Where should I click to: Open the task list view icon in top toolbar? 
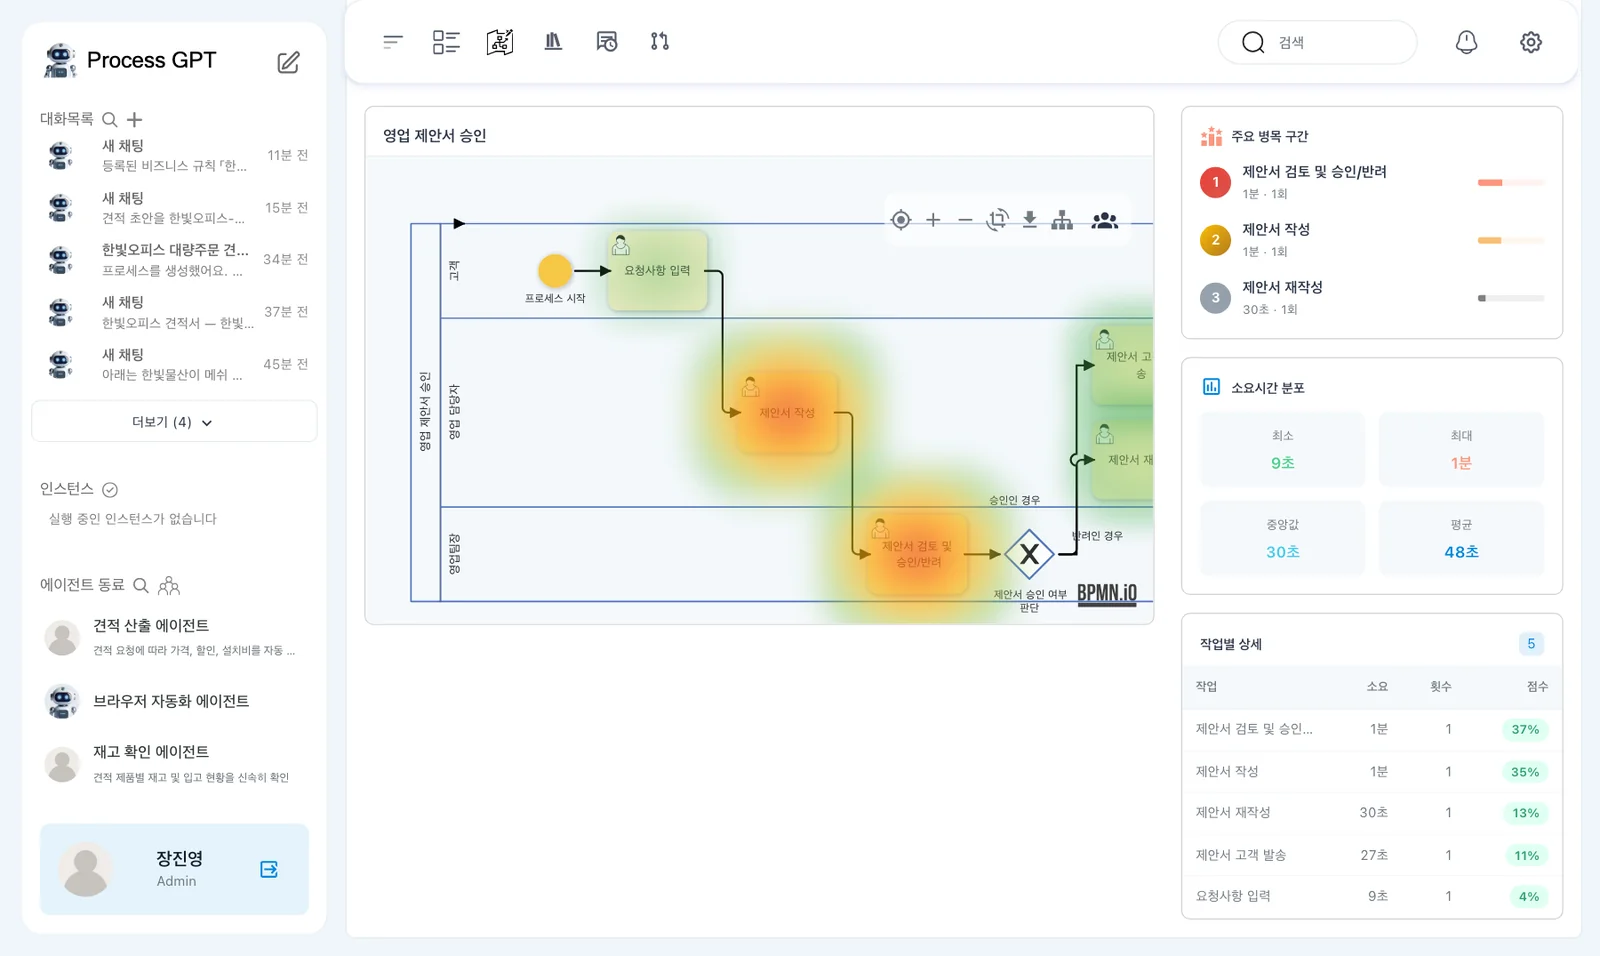coord(446,42)
